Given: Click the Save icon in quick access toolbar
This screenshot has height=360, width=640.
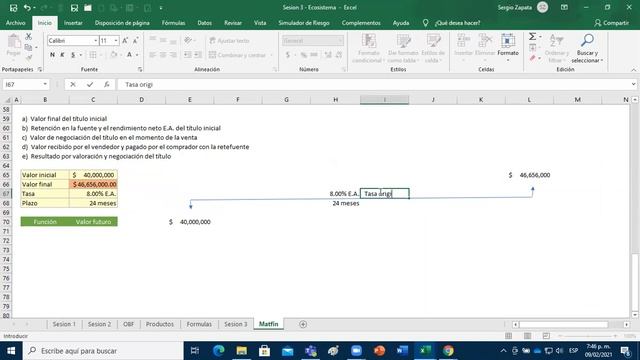Looking at the screenshot, I should pyautogui.click(x=13, y=7).
